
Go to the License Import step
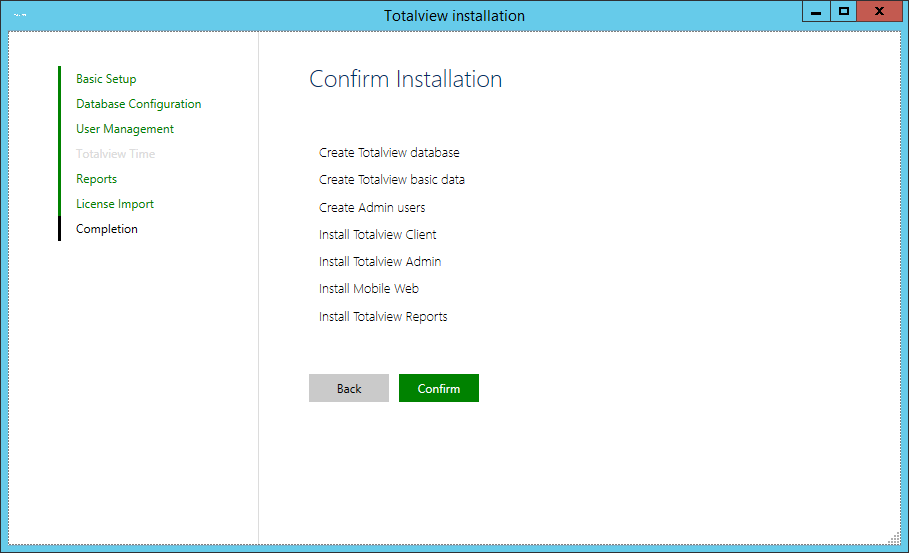click(x=115, y=203)
